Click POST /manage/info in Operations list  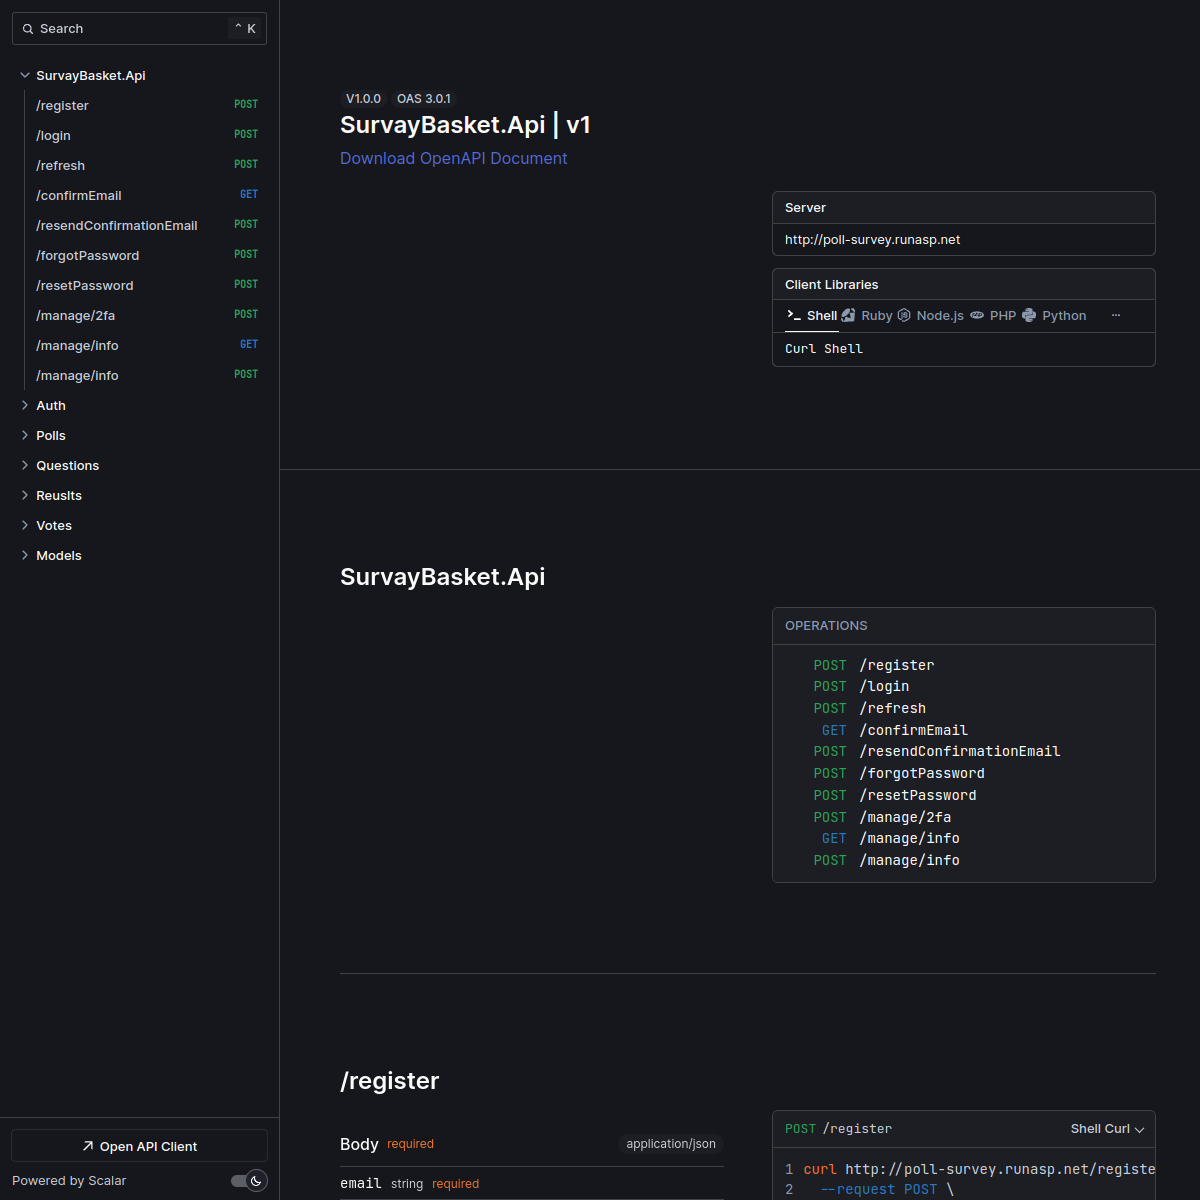click(x=886, y=860)
